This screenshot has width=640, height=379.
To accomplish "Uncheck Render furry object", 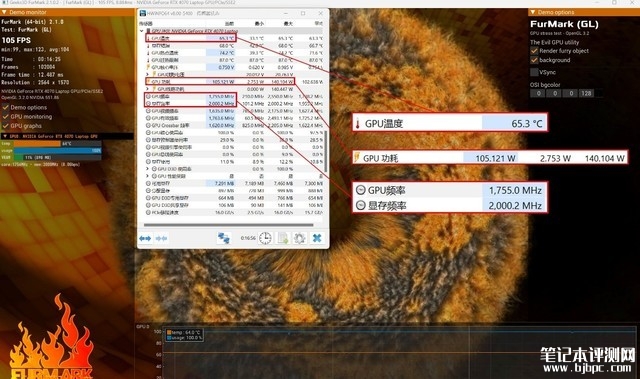I will [x=534, y=51].
